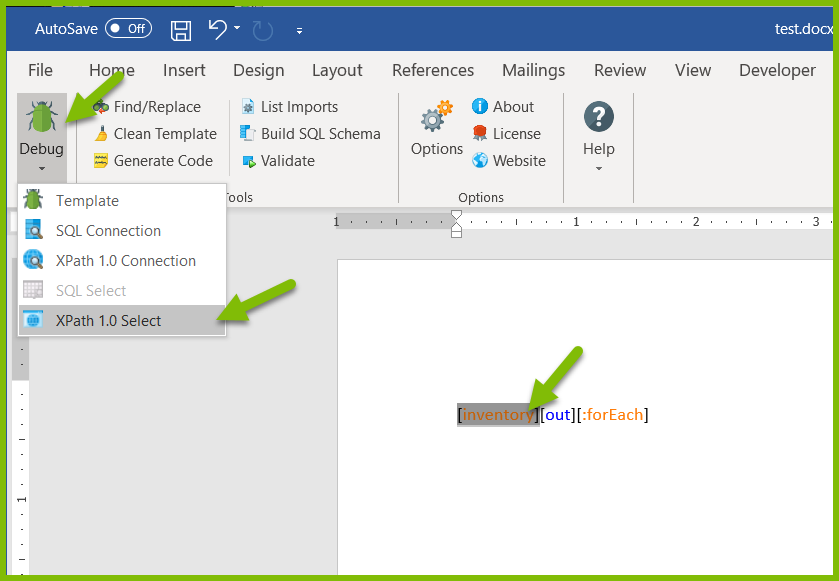
Task: Select XPath 1.0 Select menu entry
Action: [x=122, y=320]
